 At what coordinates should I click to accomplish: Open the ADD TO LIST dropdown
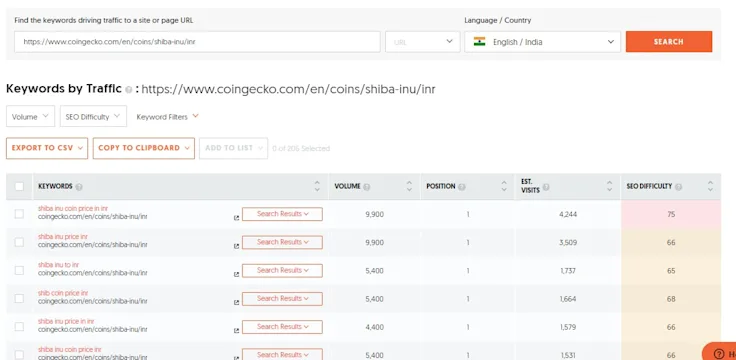pos(233,148)
